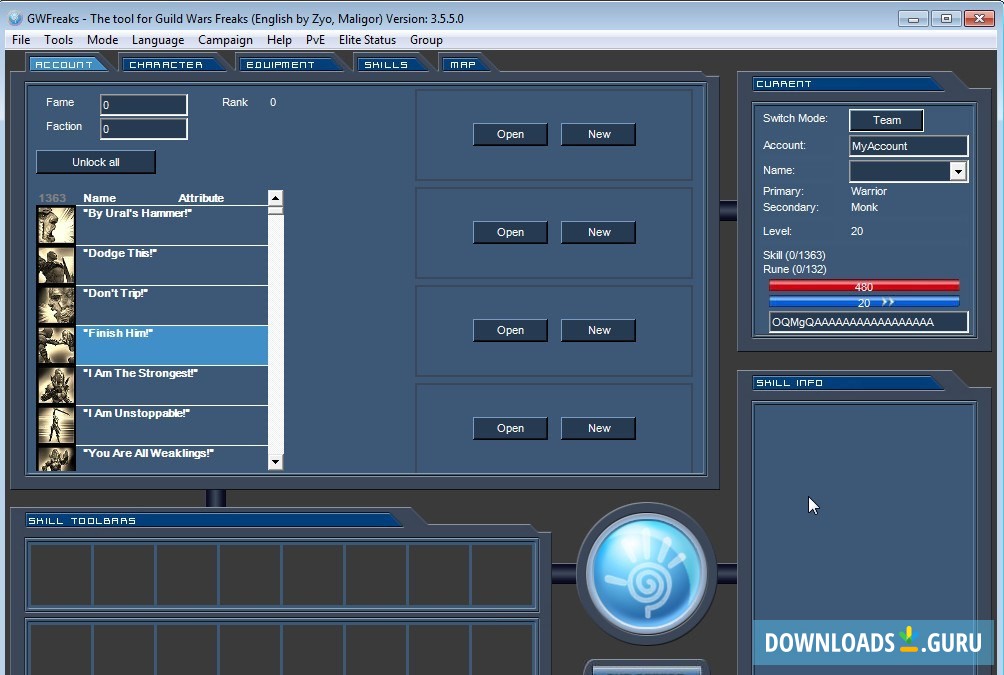Click the "Don't Trip!" skill icon
The image size is (1004, 675).
point(56,305)
